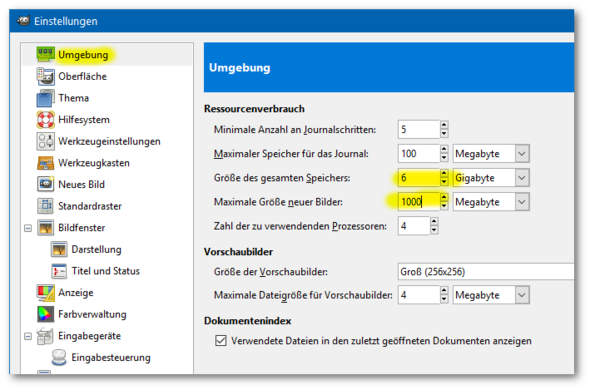The height and width of the screenshot is (390, 590).
Task: Click the Anzeige monitor icon
Action: tap(46, 293)
